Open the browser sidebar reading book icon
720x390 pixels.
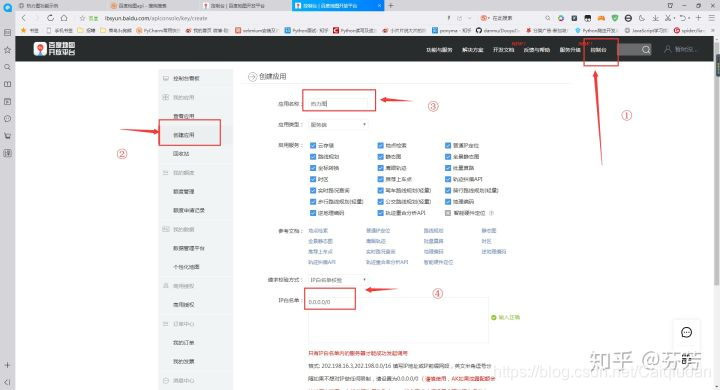[x=7, y=84]
